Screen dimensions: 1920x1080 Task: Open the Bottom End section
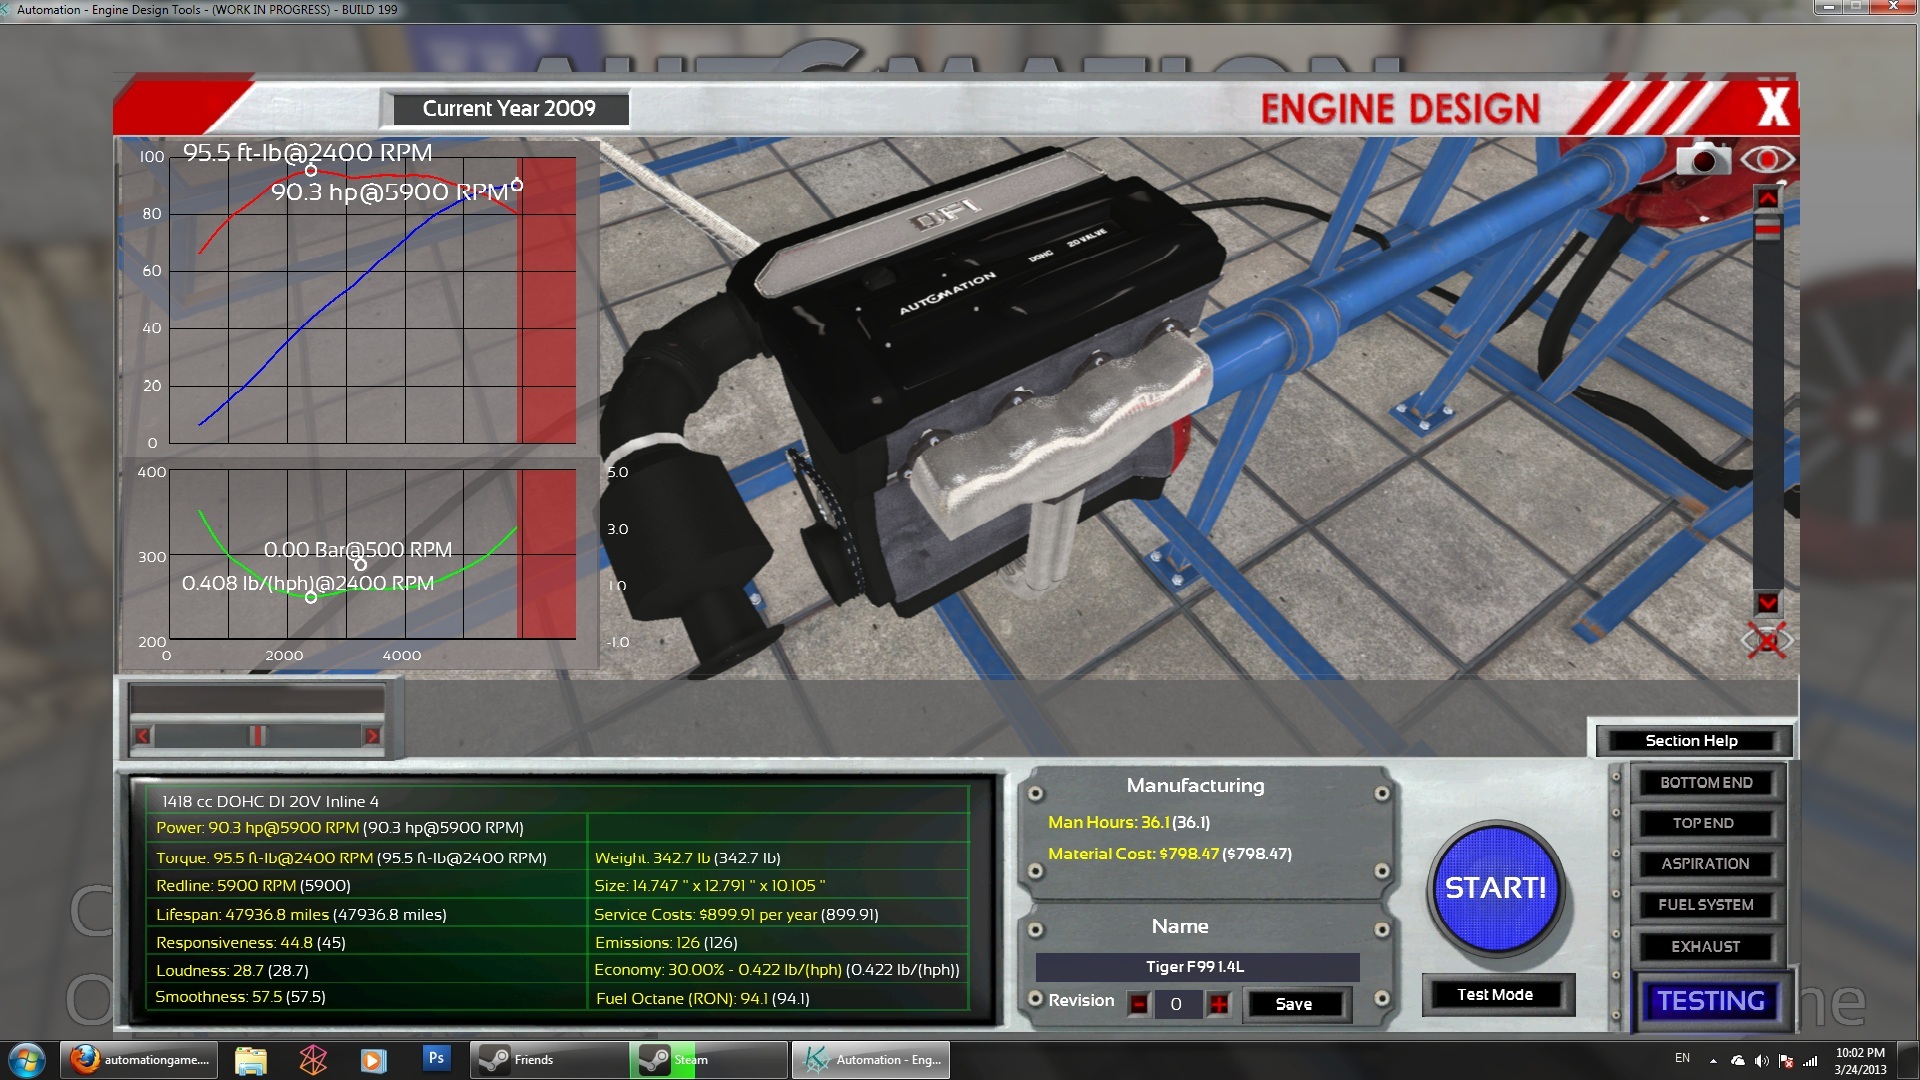click(x=1706, y=783)
